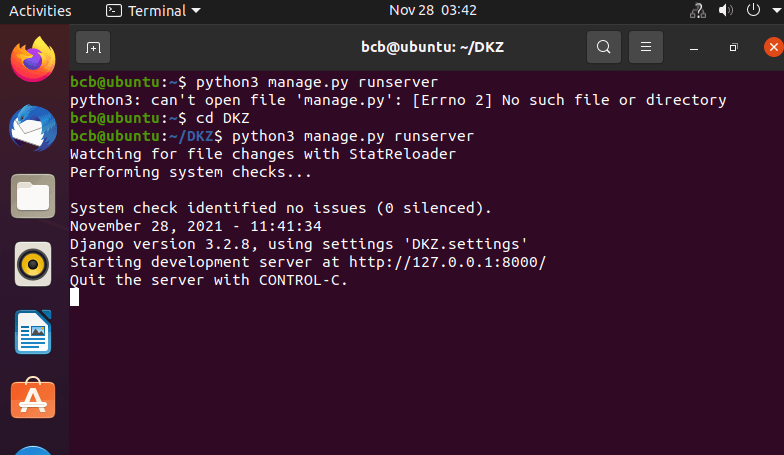Open the Files manager dock icon
This screenshot has width=784, height=455.
[33, 196]
